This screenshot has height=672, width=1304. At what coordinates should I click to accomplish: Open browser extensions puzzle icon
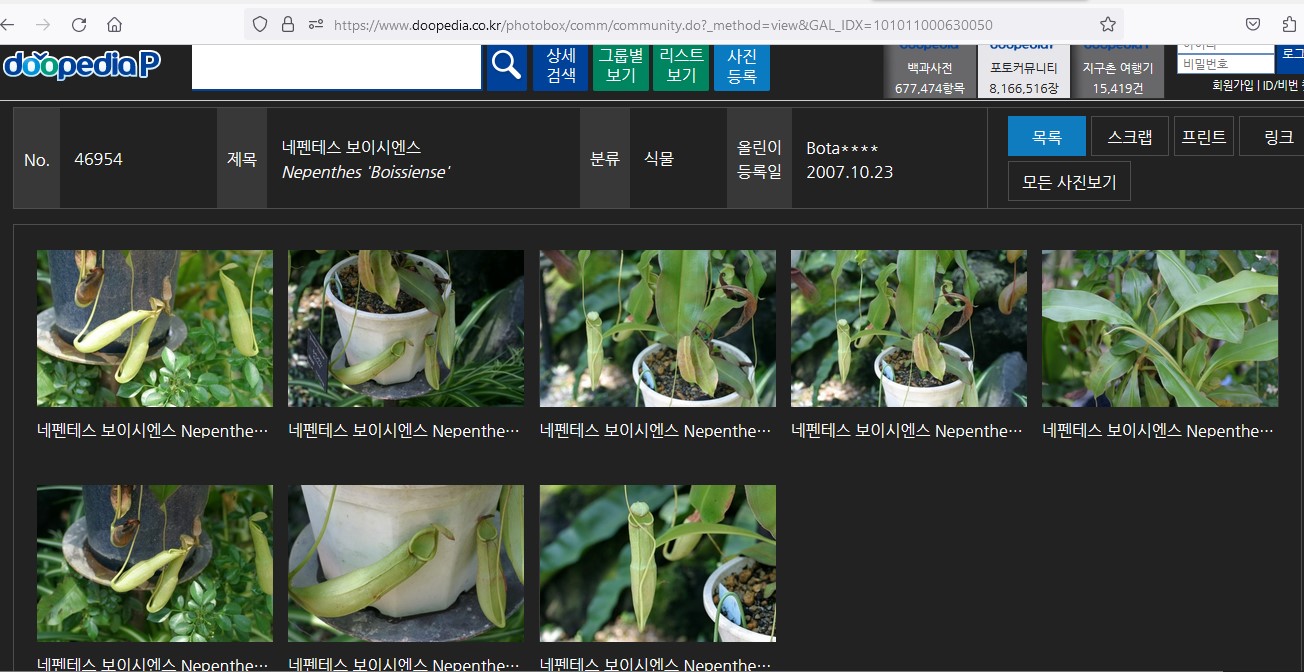(x=1290, y=24)
